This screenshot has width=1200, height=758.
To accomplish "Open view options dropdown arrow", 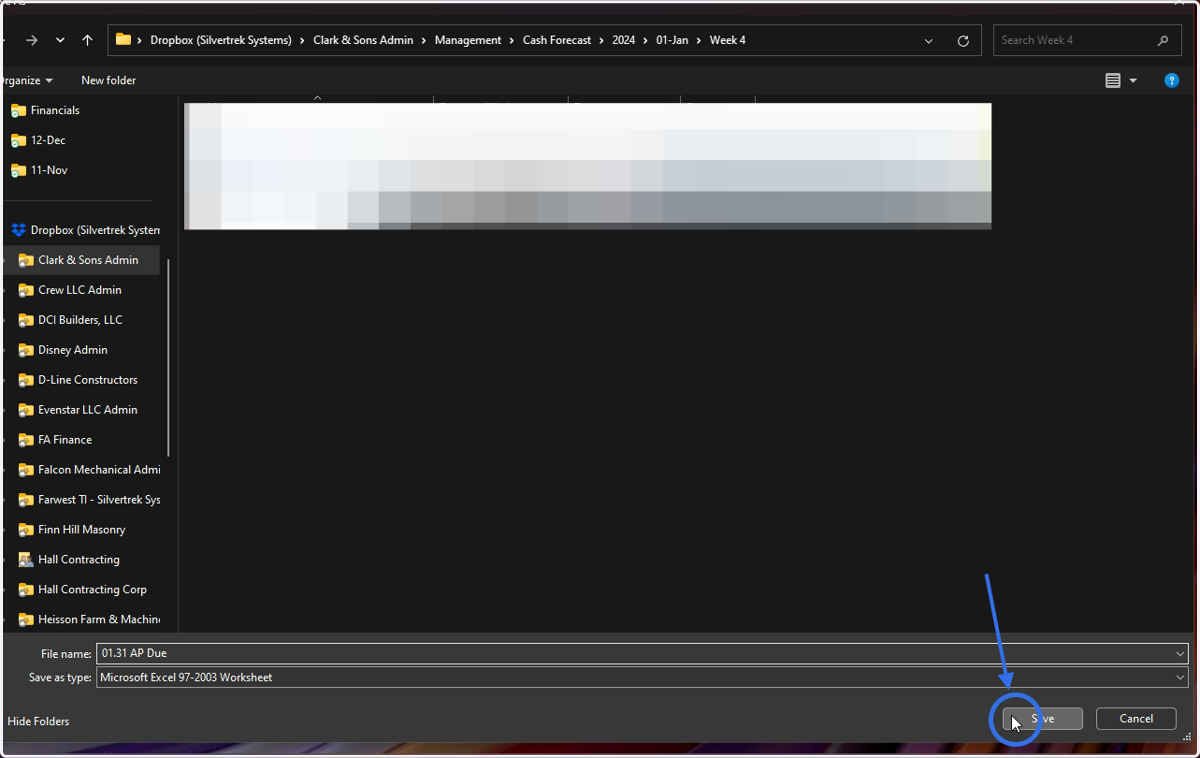I will [x=1133, y=81].
